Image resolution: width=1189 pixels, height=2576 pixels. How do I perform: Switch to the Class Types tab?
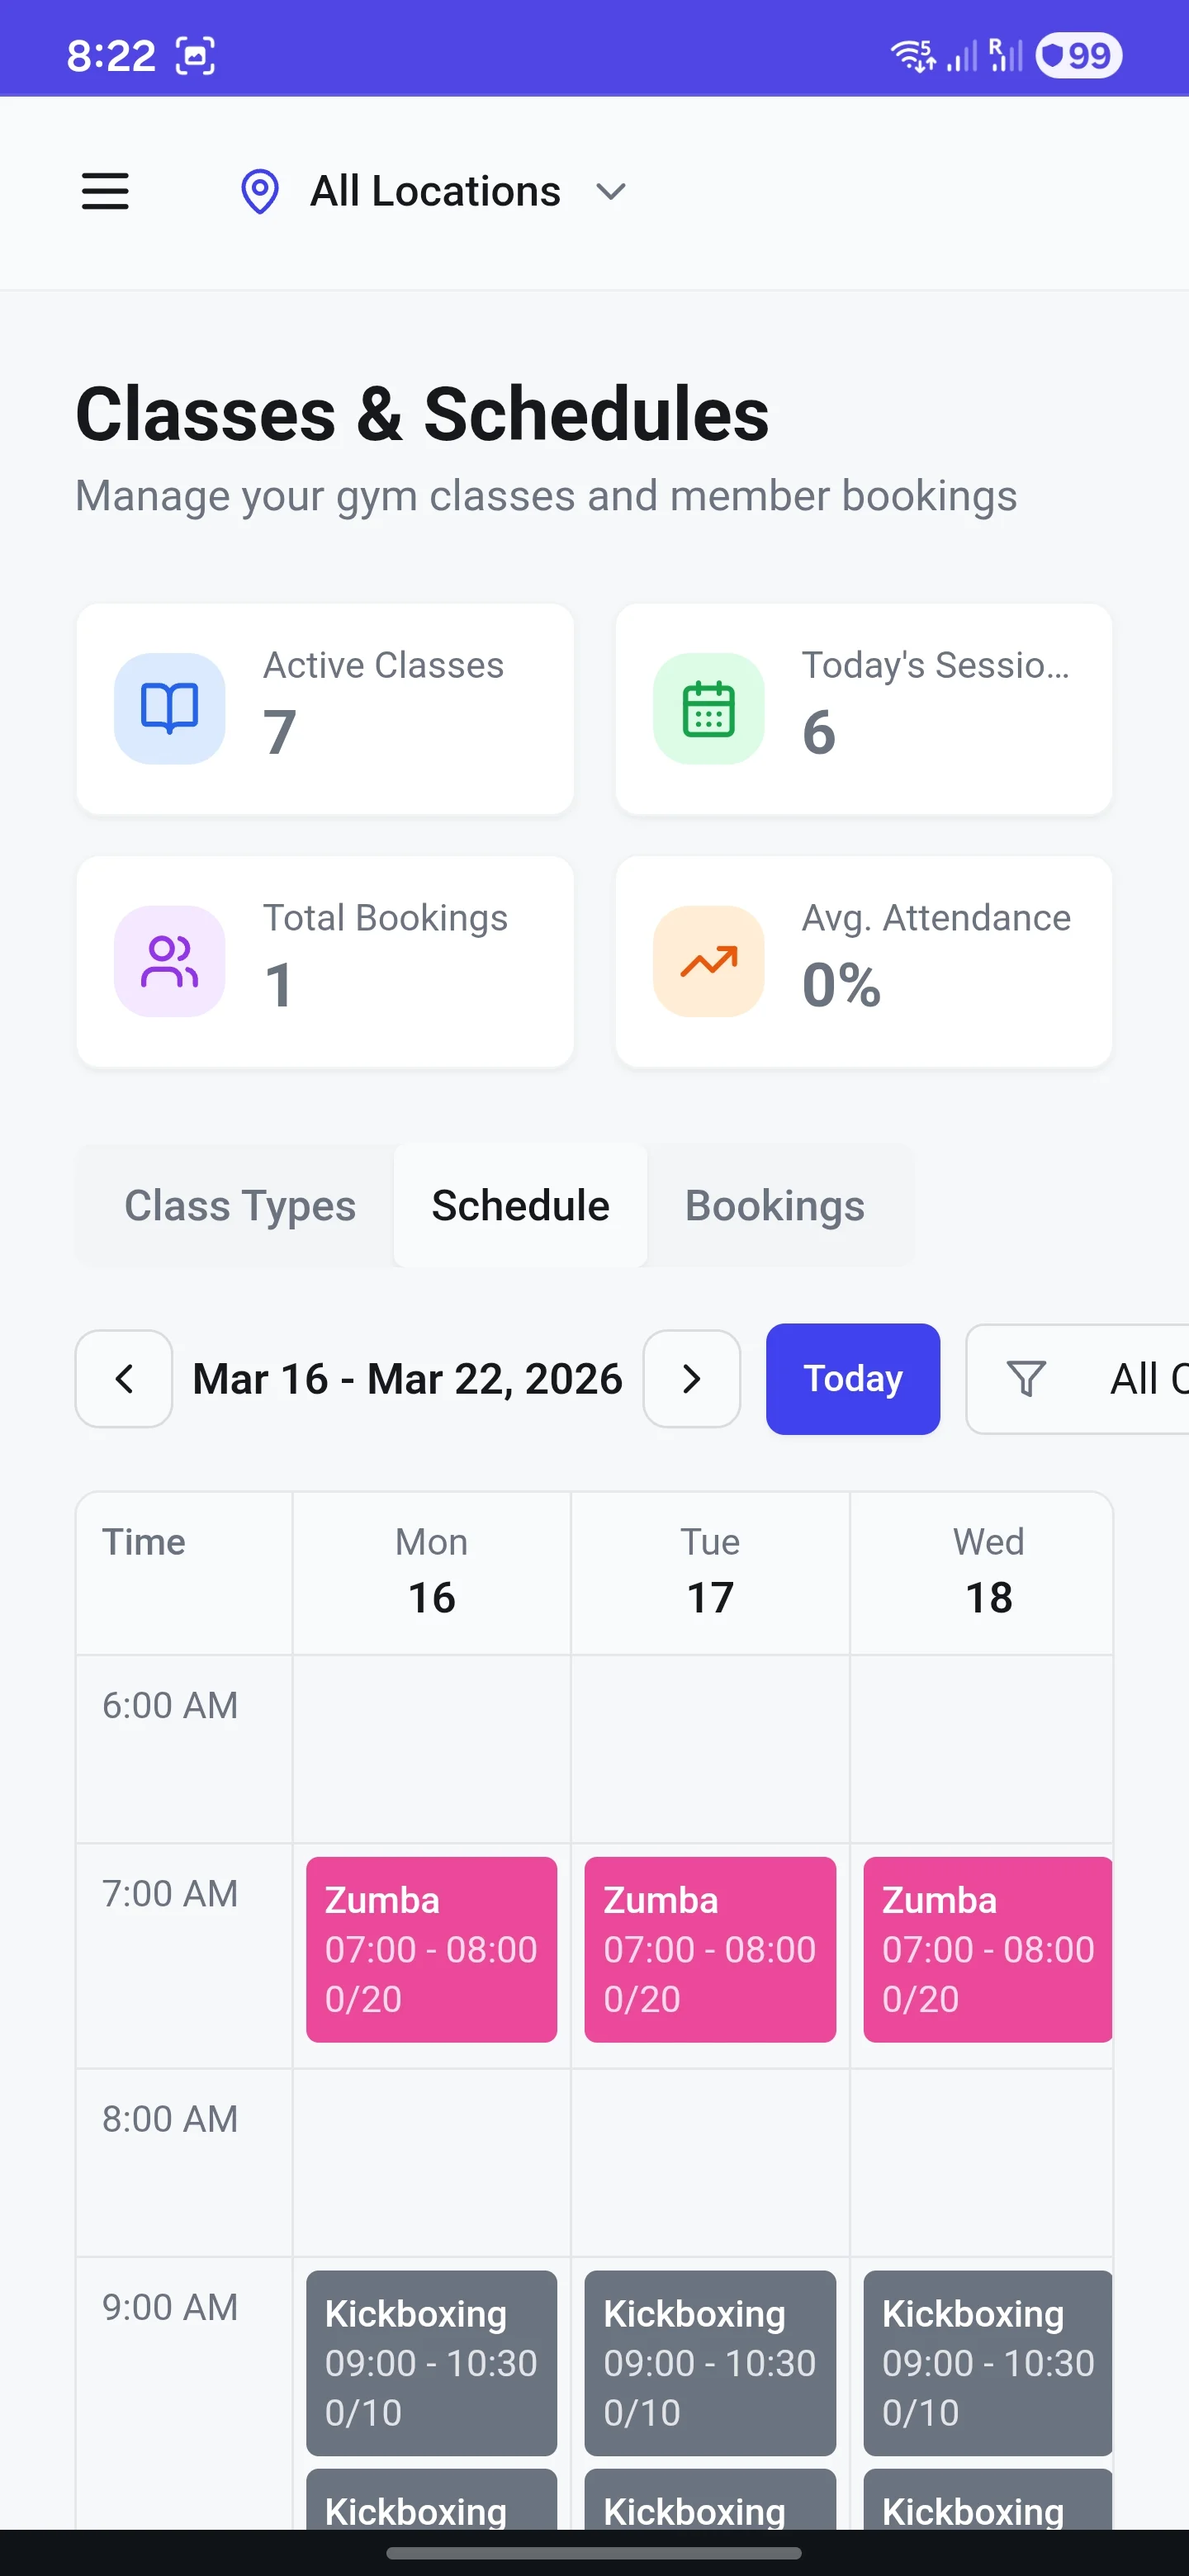[x=239, y=1206]
